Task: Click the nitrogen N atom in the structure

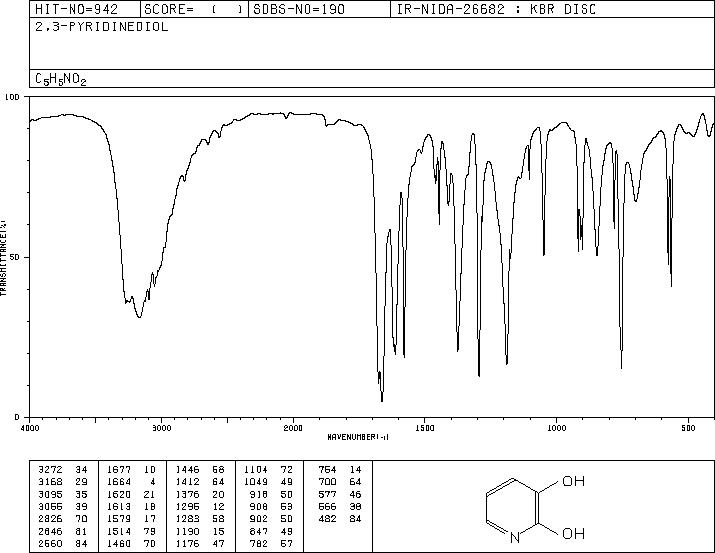Action: (x=514, y=538)
